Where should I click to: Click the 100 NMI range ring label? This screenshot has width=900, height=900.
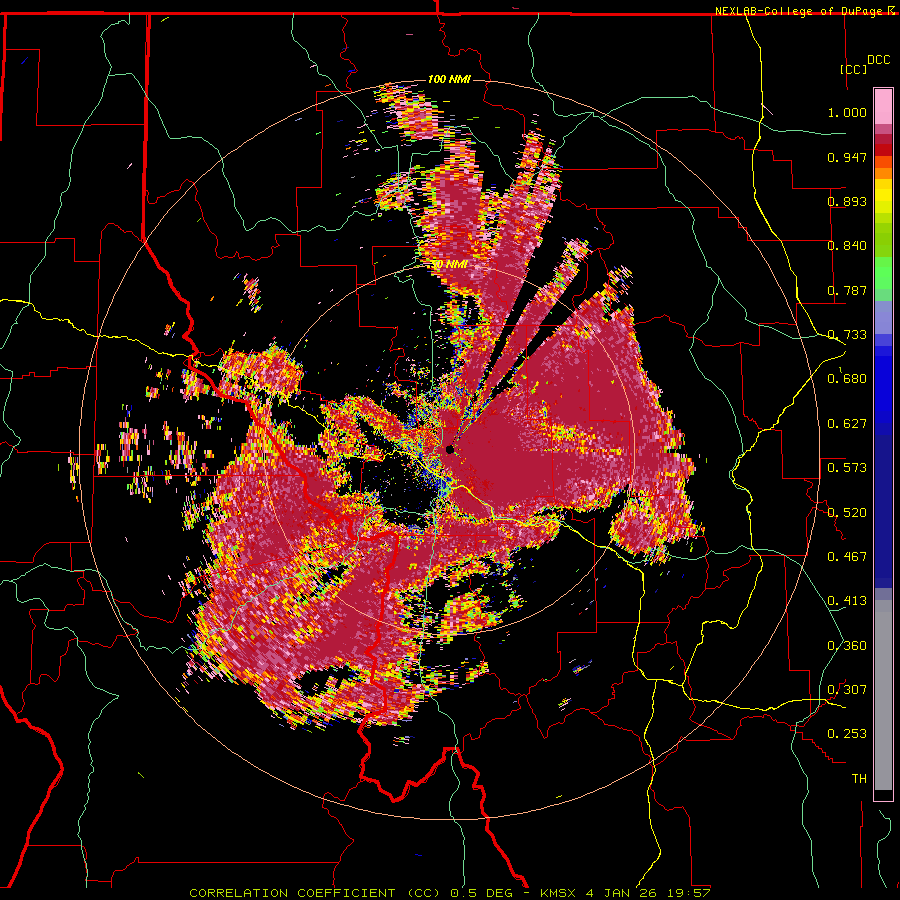pos(449,79)
